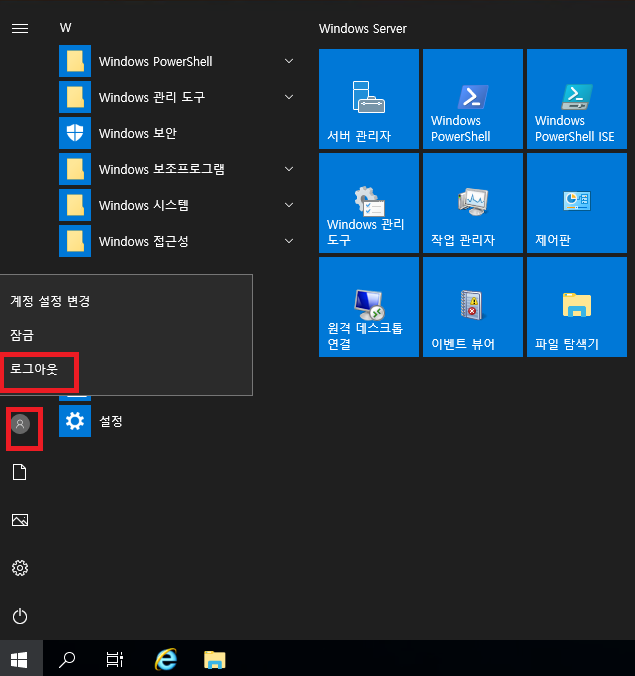Open Task View on taskbar
Viewport: 635px width, 676px height.
point(115,659)
